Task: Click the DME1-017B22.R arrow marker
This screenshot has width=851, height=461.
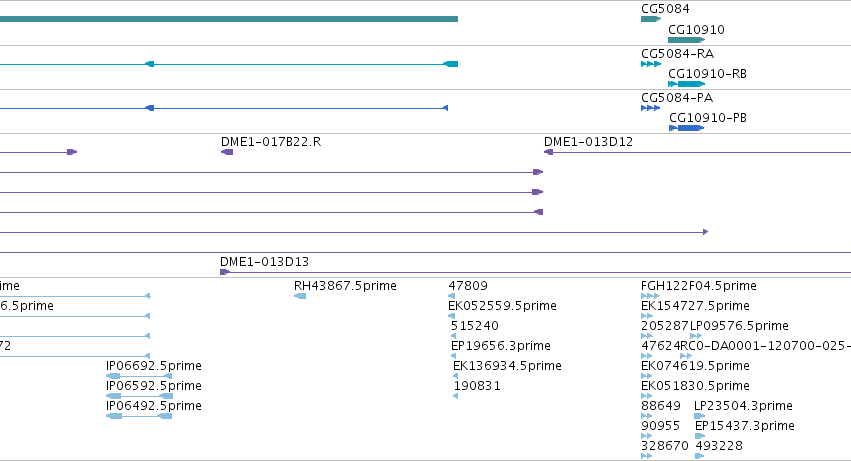Action: (x=227, y=152)
